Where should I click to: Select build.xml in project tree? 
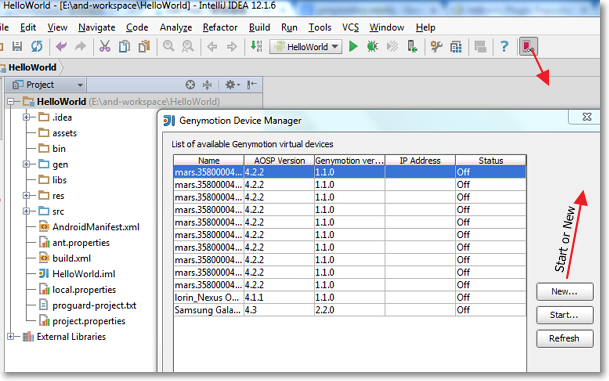point(71,258)
